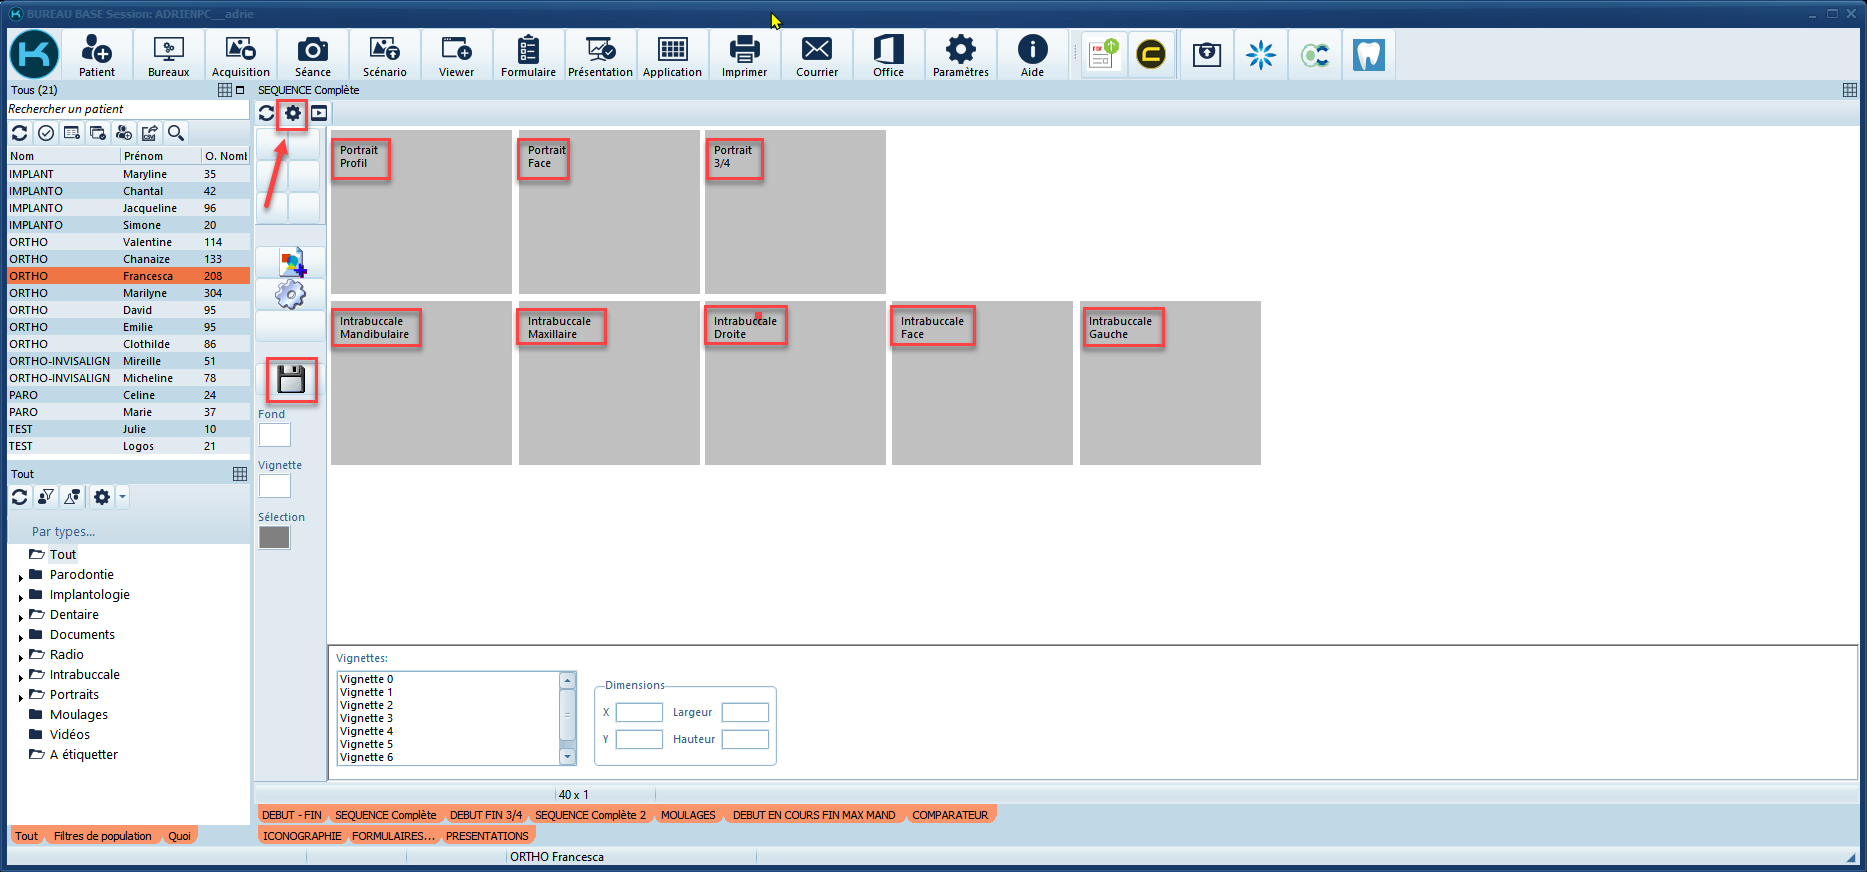Expand the Parodontie tree node
Screen dimensions: 1867x872
(21, 577)
